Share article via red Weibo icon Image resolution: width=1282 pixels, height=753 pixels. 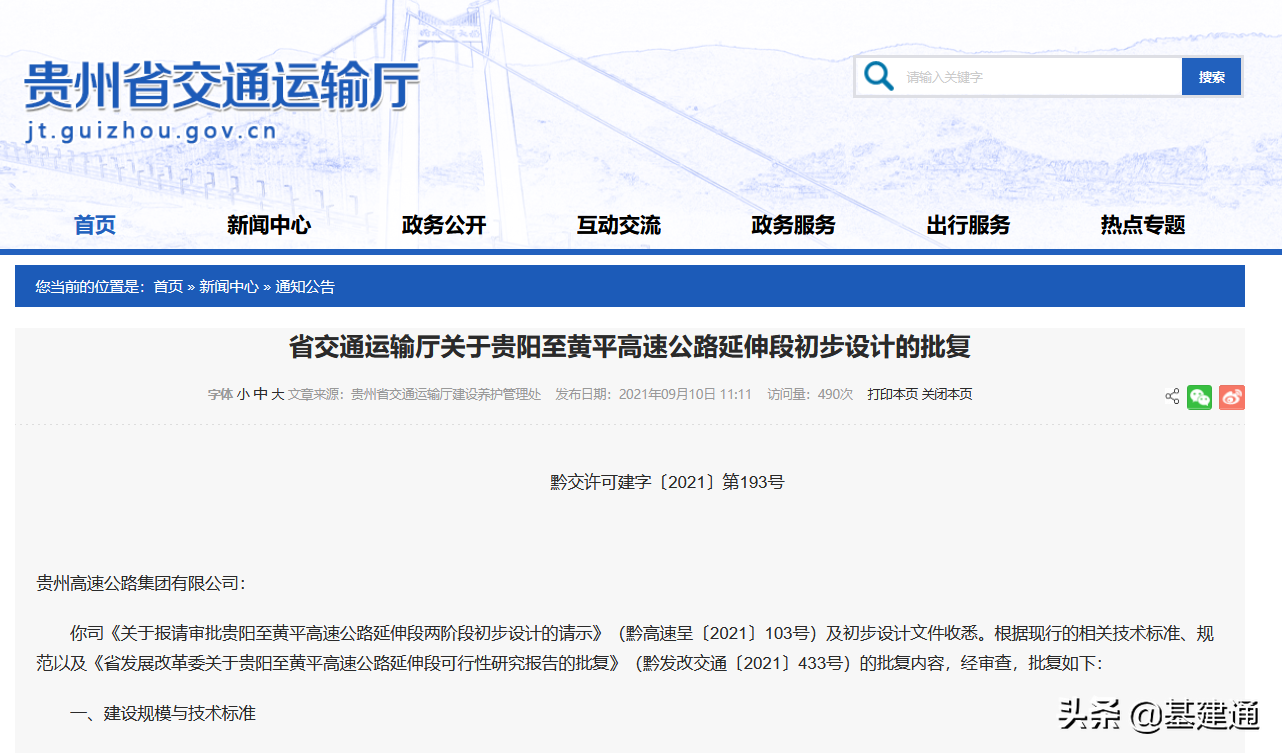(x=1232, y=397)
